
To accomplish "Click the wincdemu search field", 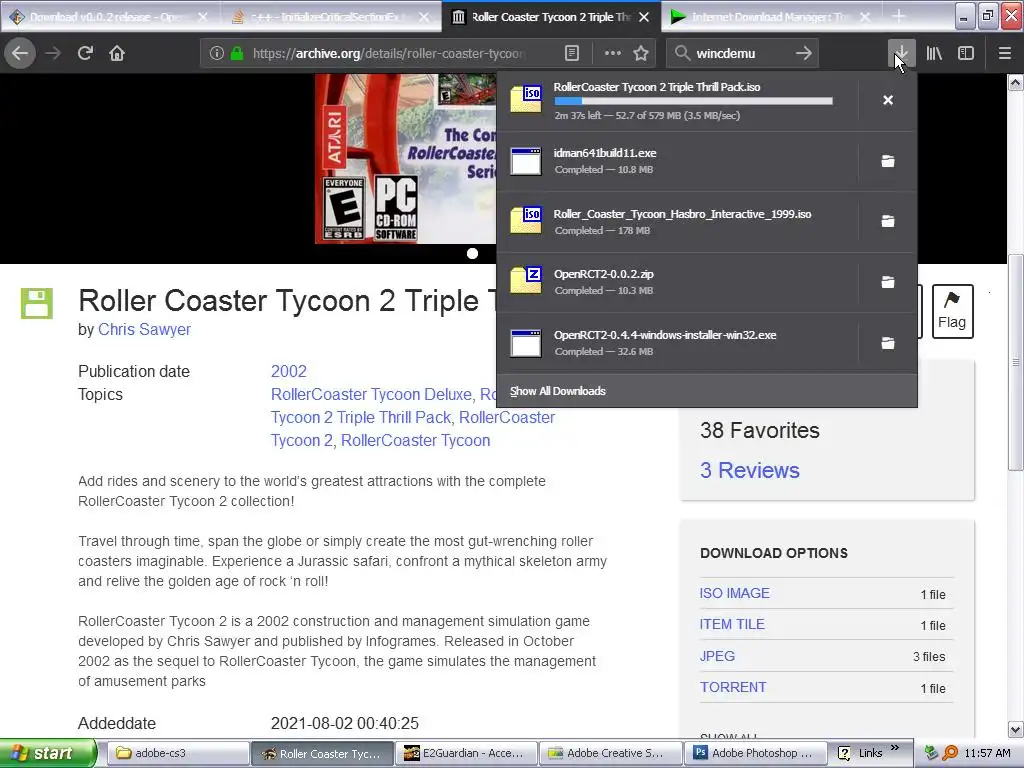I will [x=741, y=53].
